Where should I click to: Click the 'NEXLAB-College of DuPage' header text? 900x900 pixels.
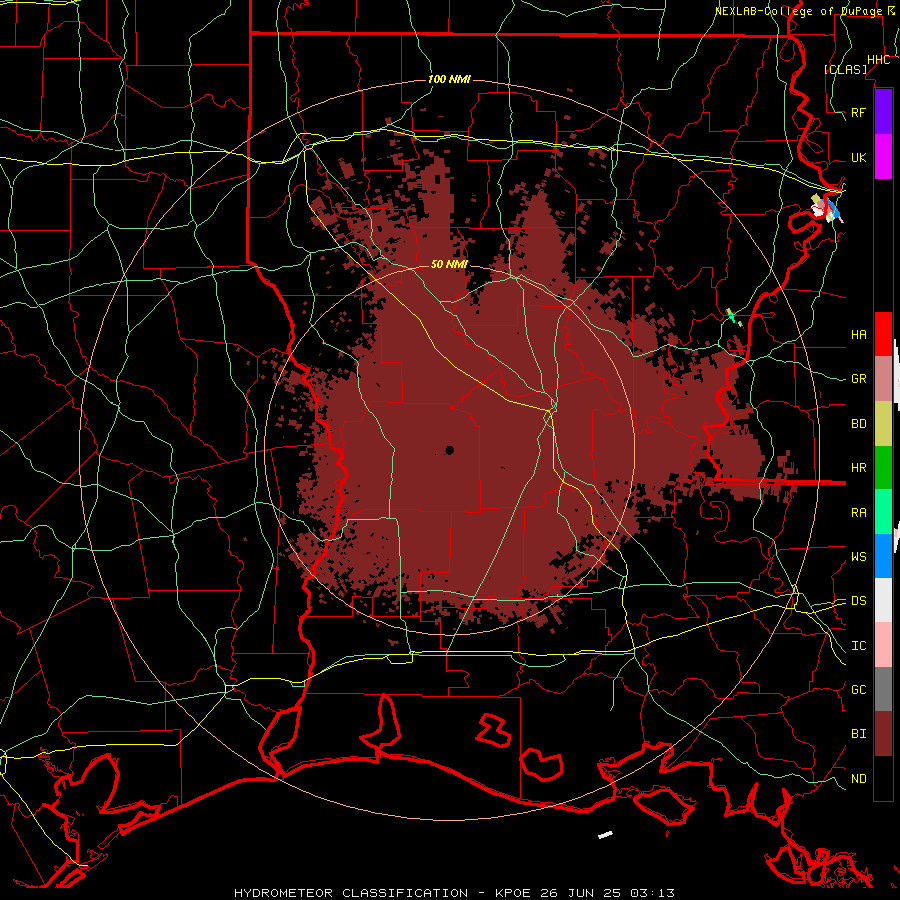pos(801,11)
